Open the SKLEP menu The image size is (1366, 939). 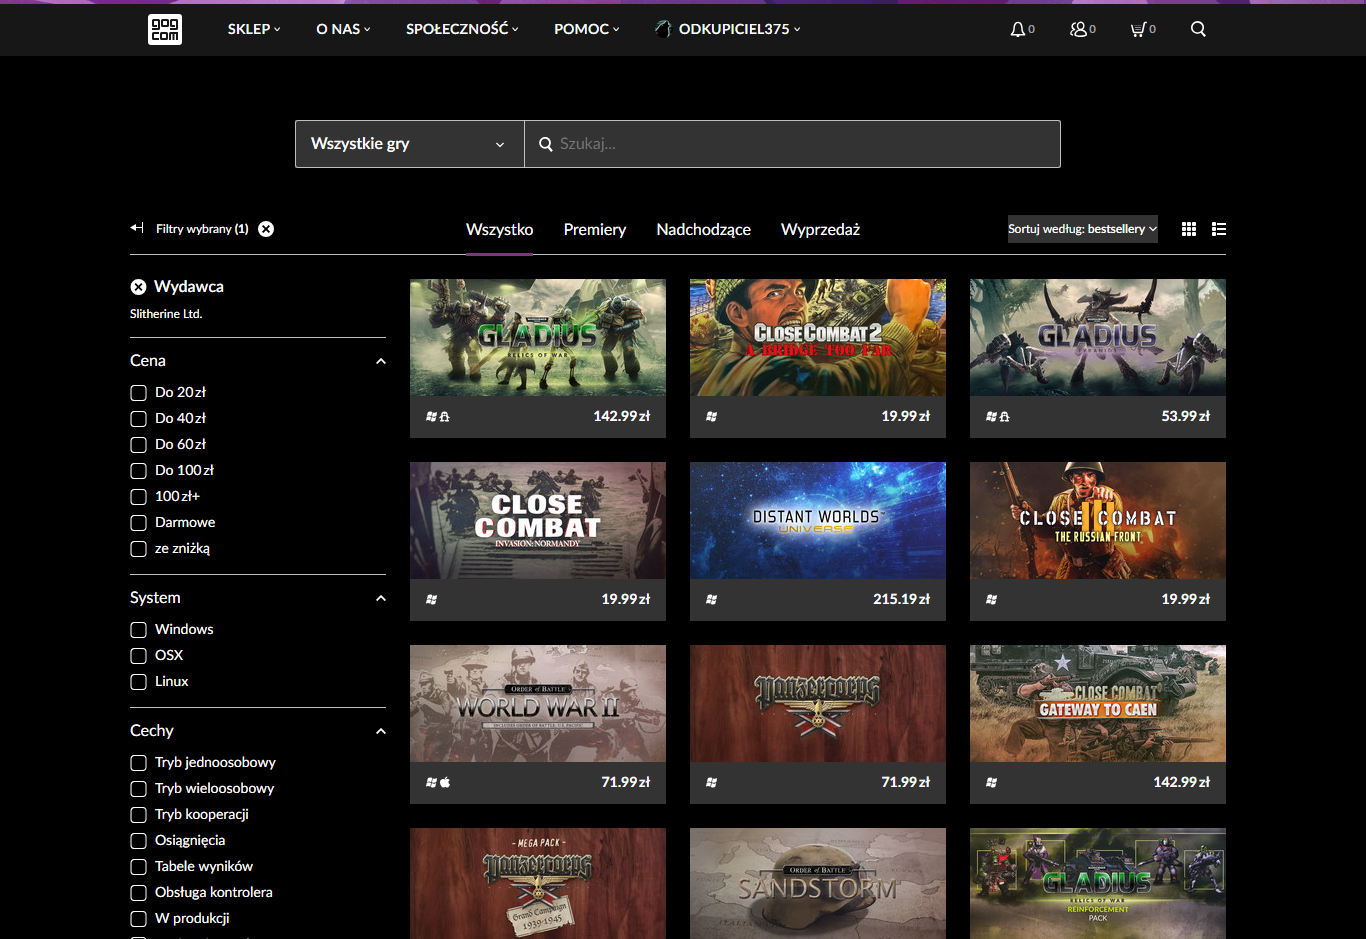click(x=254, y=29)
